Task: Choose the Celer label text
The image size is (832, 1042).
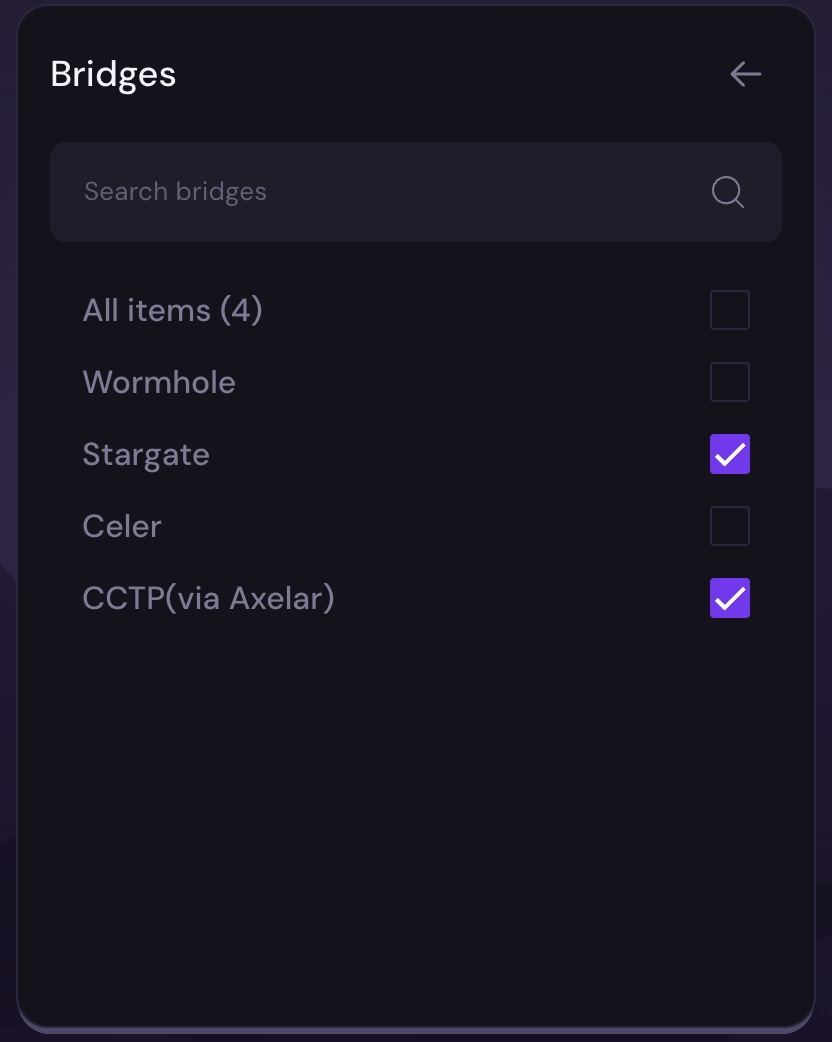Action: click(x=122, y=526)
